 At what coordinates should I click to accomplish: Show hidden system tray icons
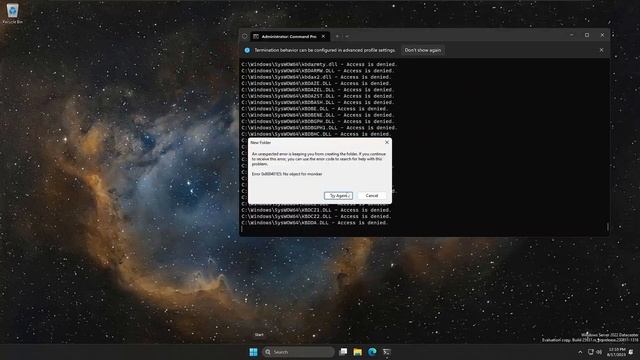tap(580, 352)
